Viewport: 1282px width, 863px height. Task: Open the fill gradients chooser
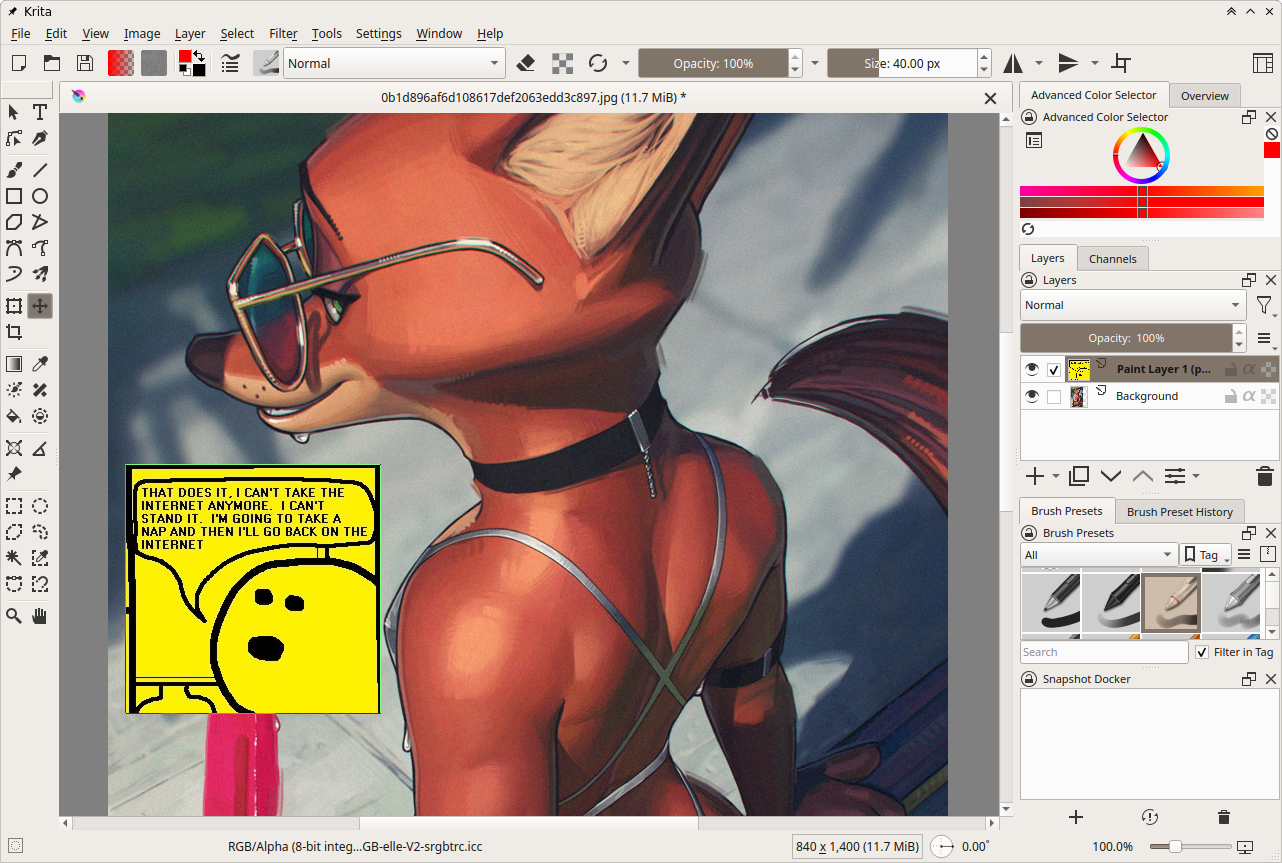121,63
